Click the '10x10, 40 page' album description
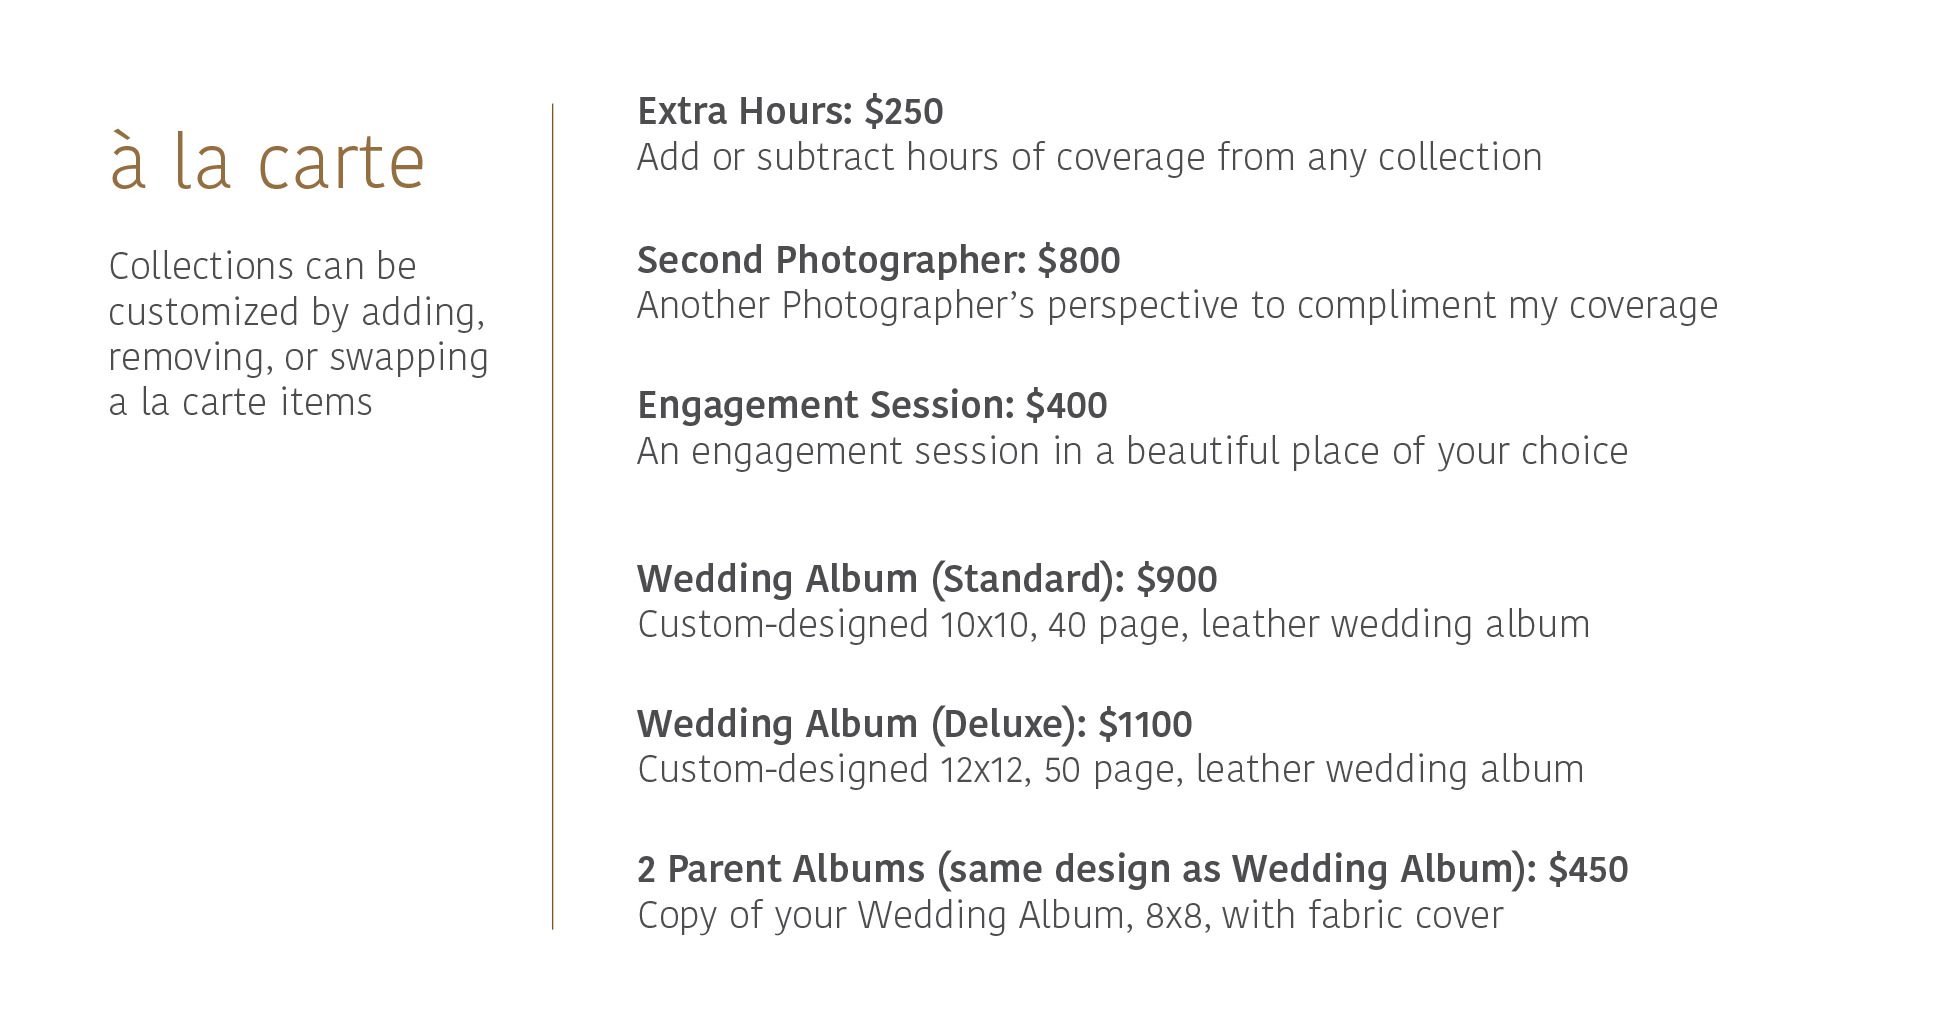Image resolution: width=1939 pixels, height=1026 pixels. [x=1113, y=624]
